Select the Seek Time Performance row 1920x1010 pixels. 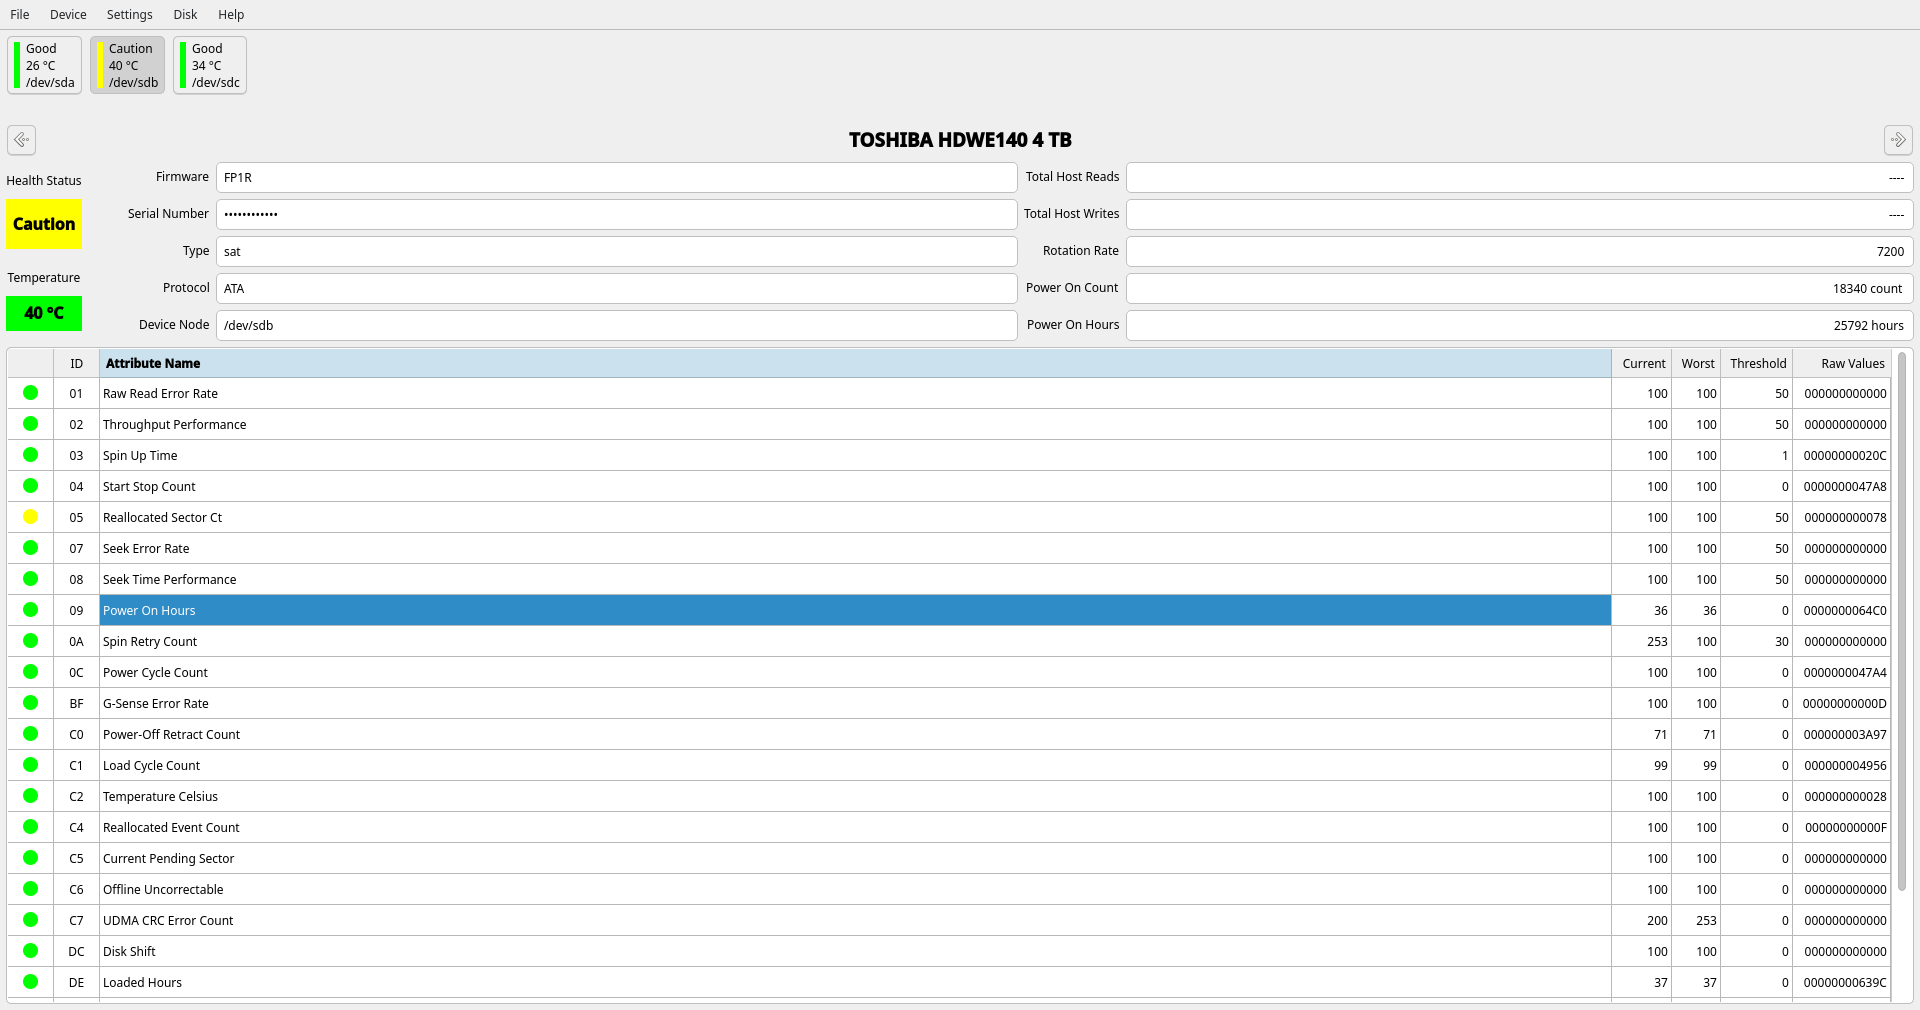[949, 579]
